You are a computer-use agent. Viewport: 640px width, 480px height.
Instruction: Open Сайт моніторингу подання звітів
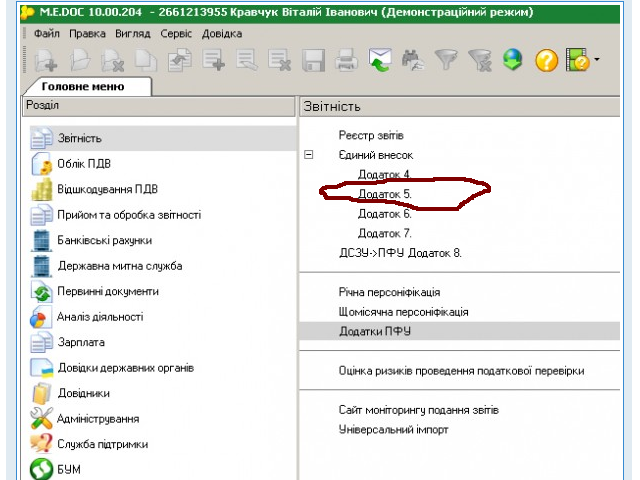(x=418, y=410)
